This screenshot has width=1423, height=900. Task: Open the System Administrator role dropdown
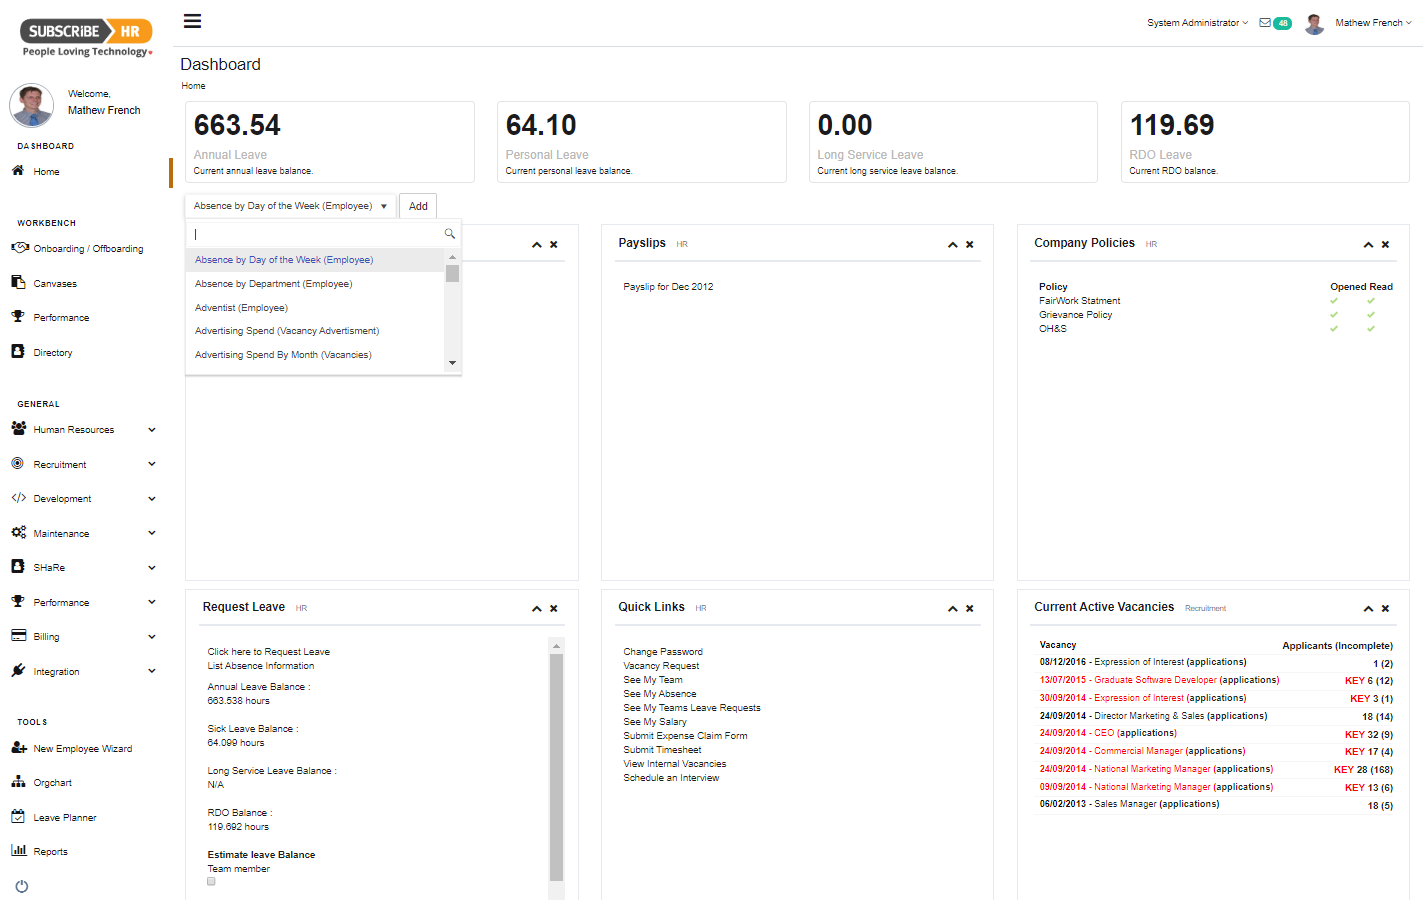[x=1197, y=23]
